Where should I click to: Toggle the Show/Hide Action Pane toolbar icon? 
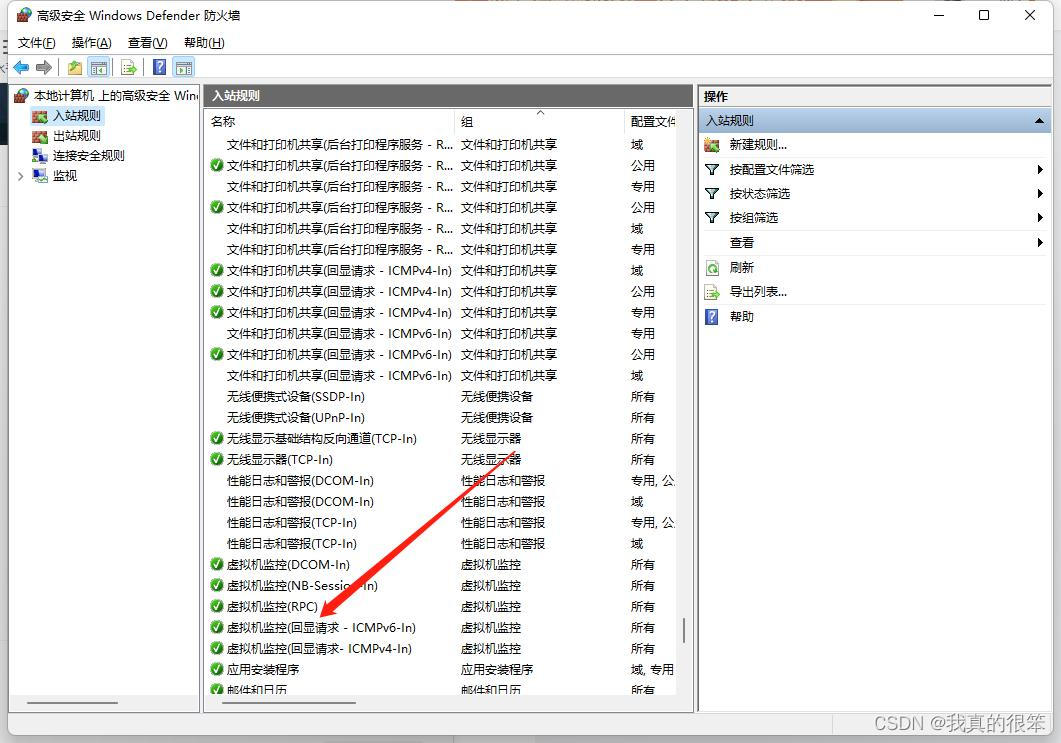183,67
